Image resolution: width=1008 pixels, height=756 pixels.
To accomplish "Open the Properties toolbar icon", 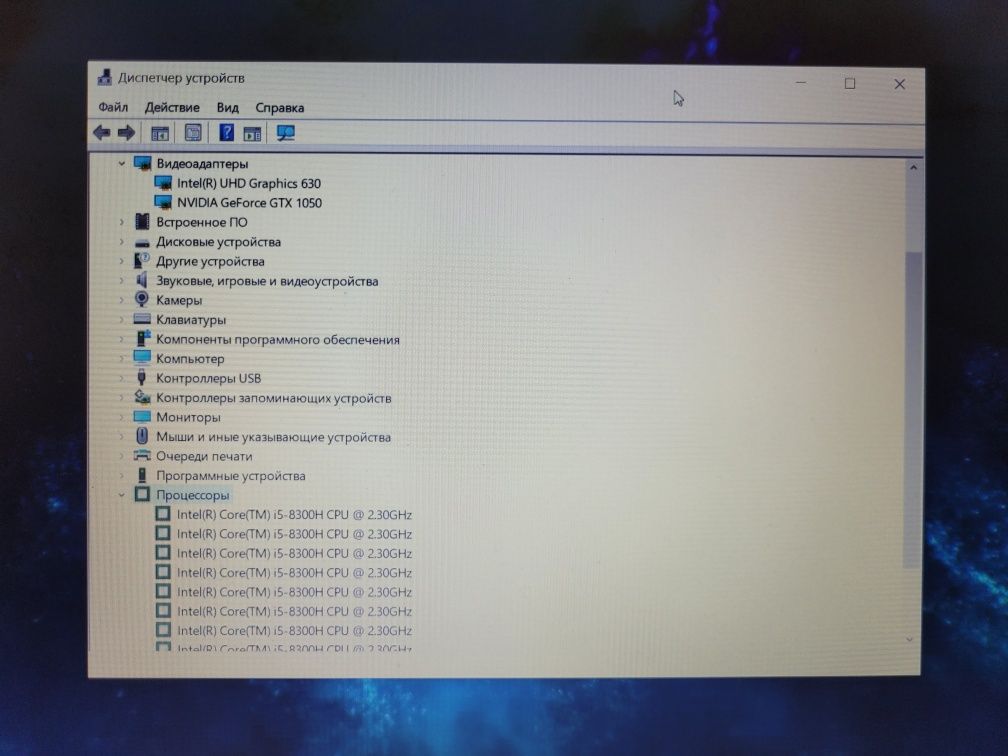I will click(x=193, y=133).
